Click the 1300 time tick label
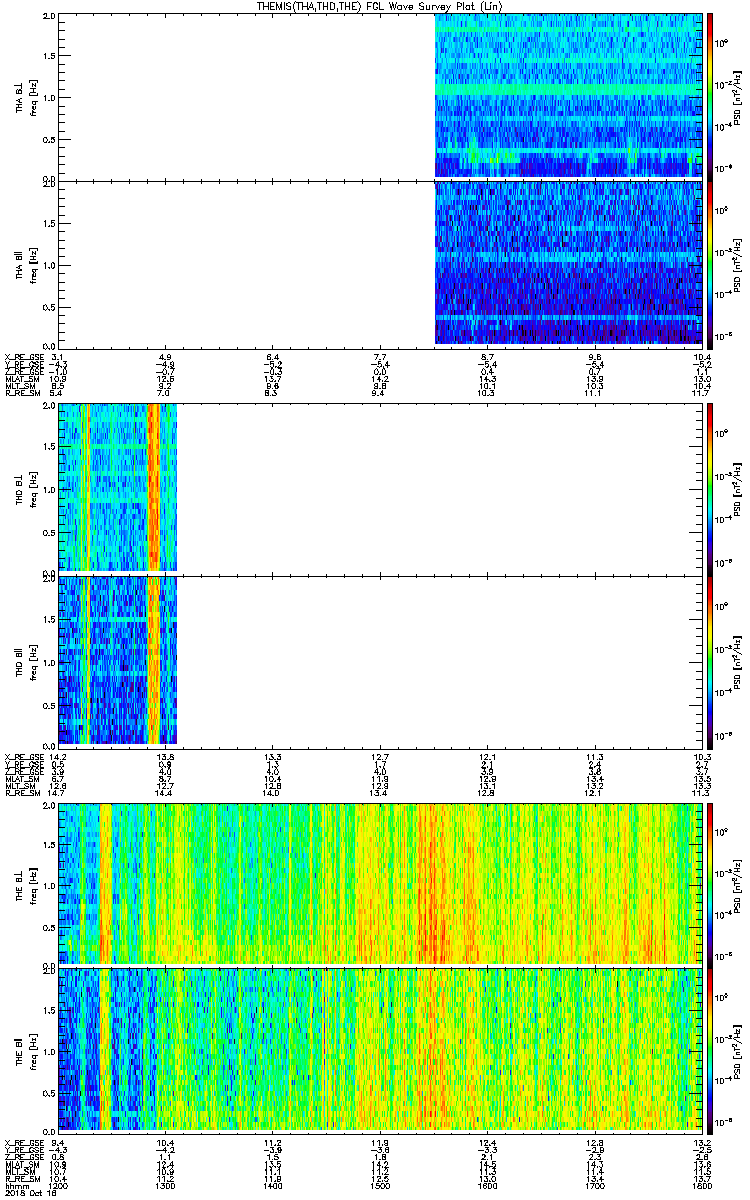Image resolution: width=750 pixels, height=1200 pixels. pos(165,1184)
